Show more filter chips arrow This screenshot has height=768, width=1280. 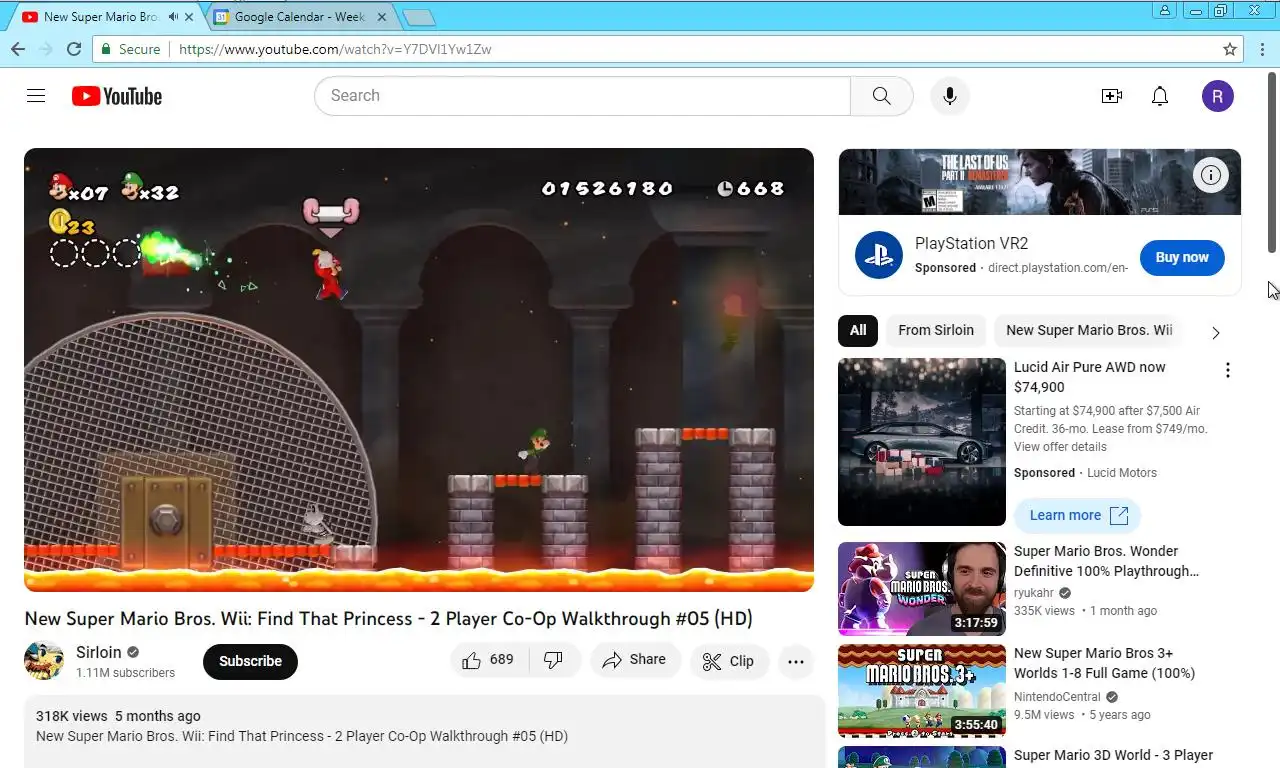pyautogui.click(x=1216, y=332)
